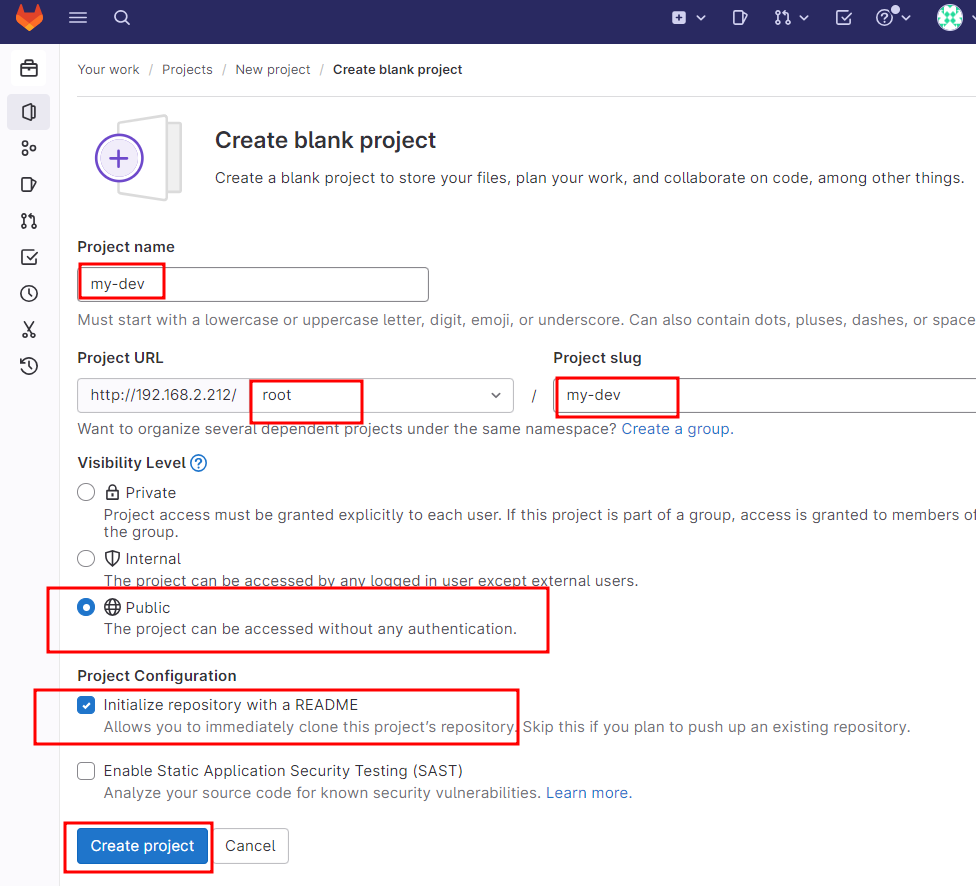Go to New project breadcrumb

[273, 70]
